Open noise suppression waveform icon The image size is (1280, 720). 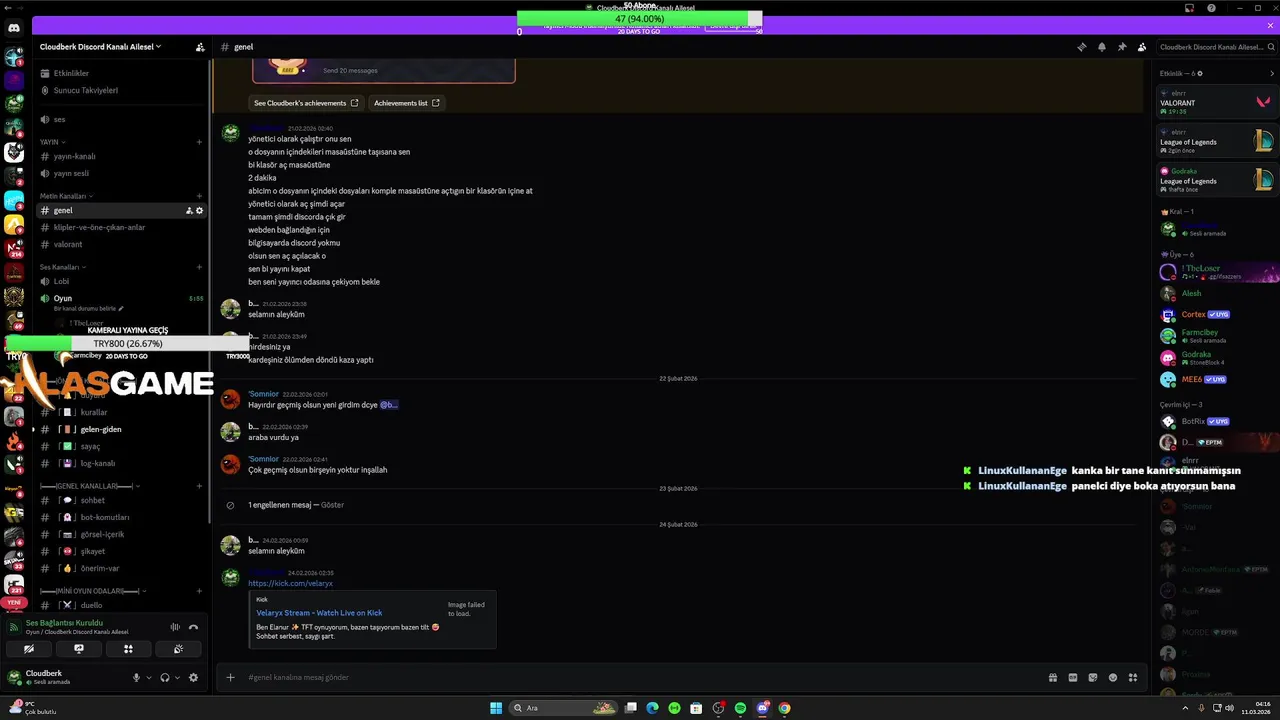click(x=175, y=627)
